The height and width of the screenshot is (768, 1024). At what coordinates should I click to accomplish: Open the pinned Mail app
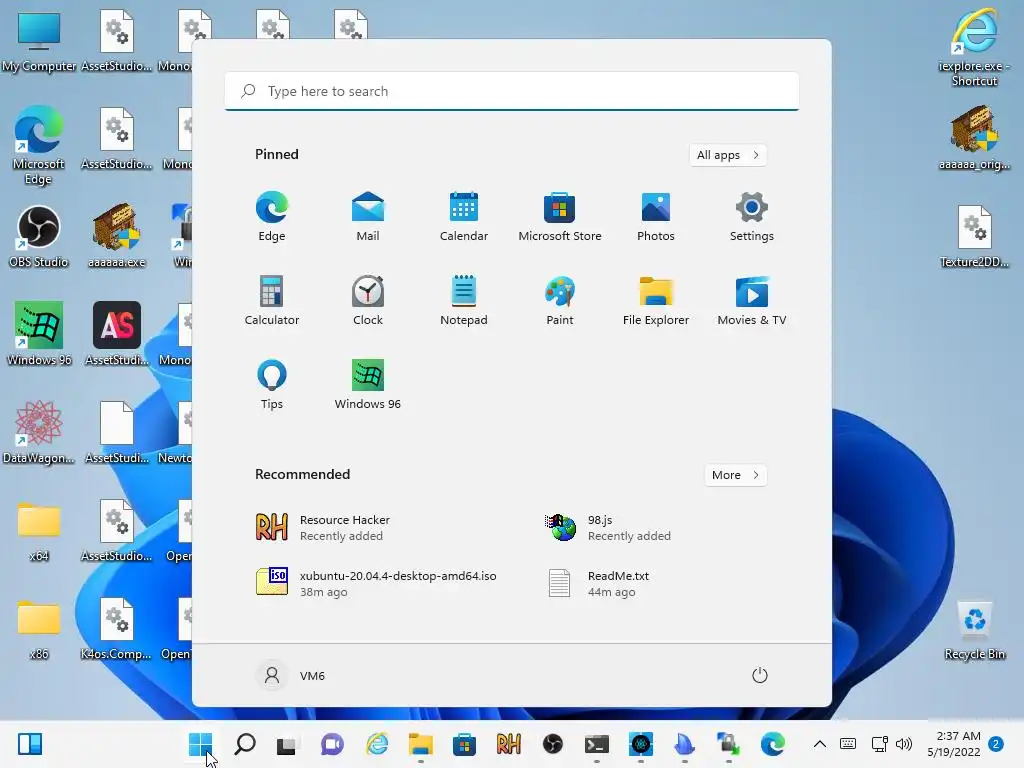click(368, 216)
